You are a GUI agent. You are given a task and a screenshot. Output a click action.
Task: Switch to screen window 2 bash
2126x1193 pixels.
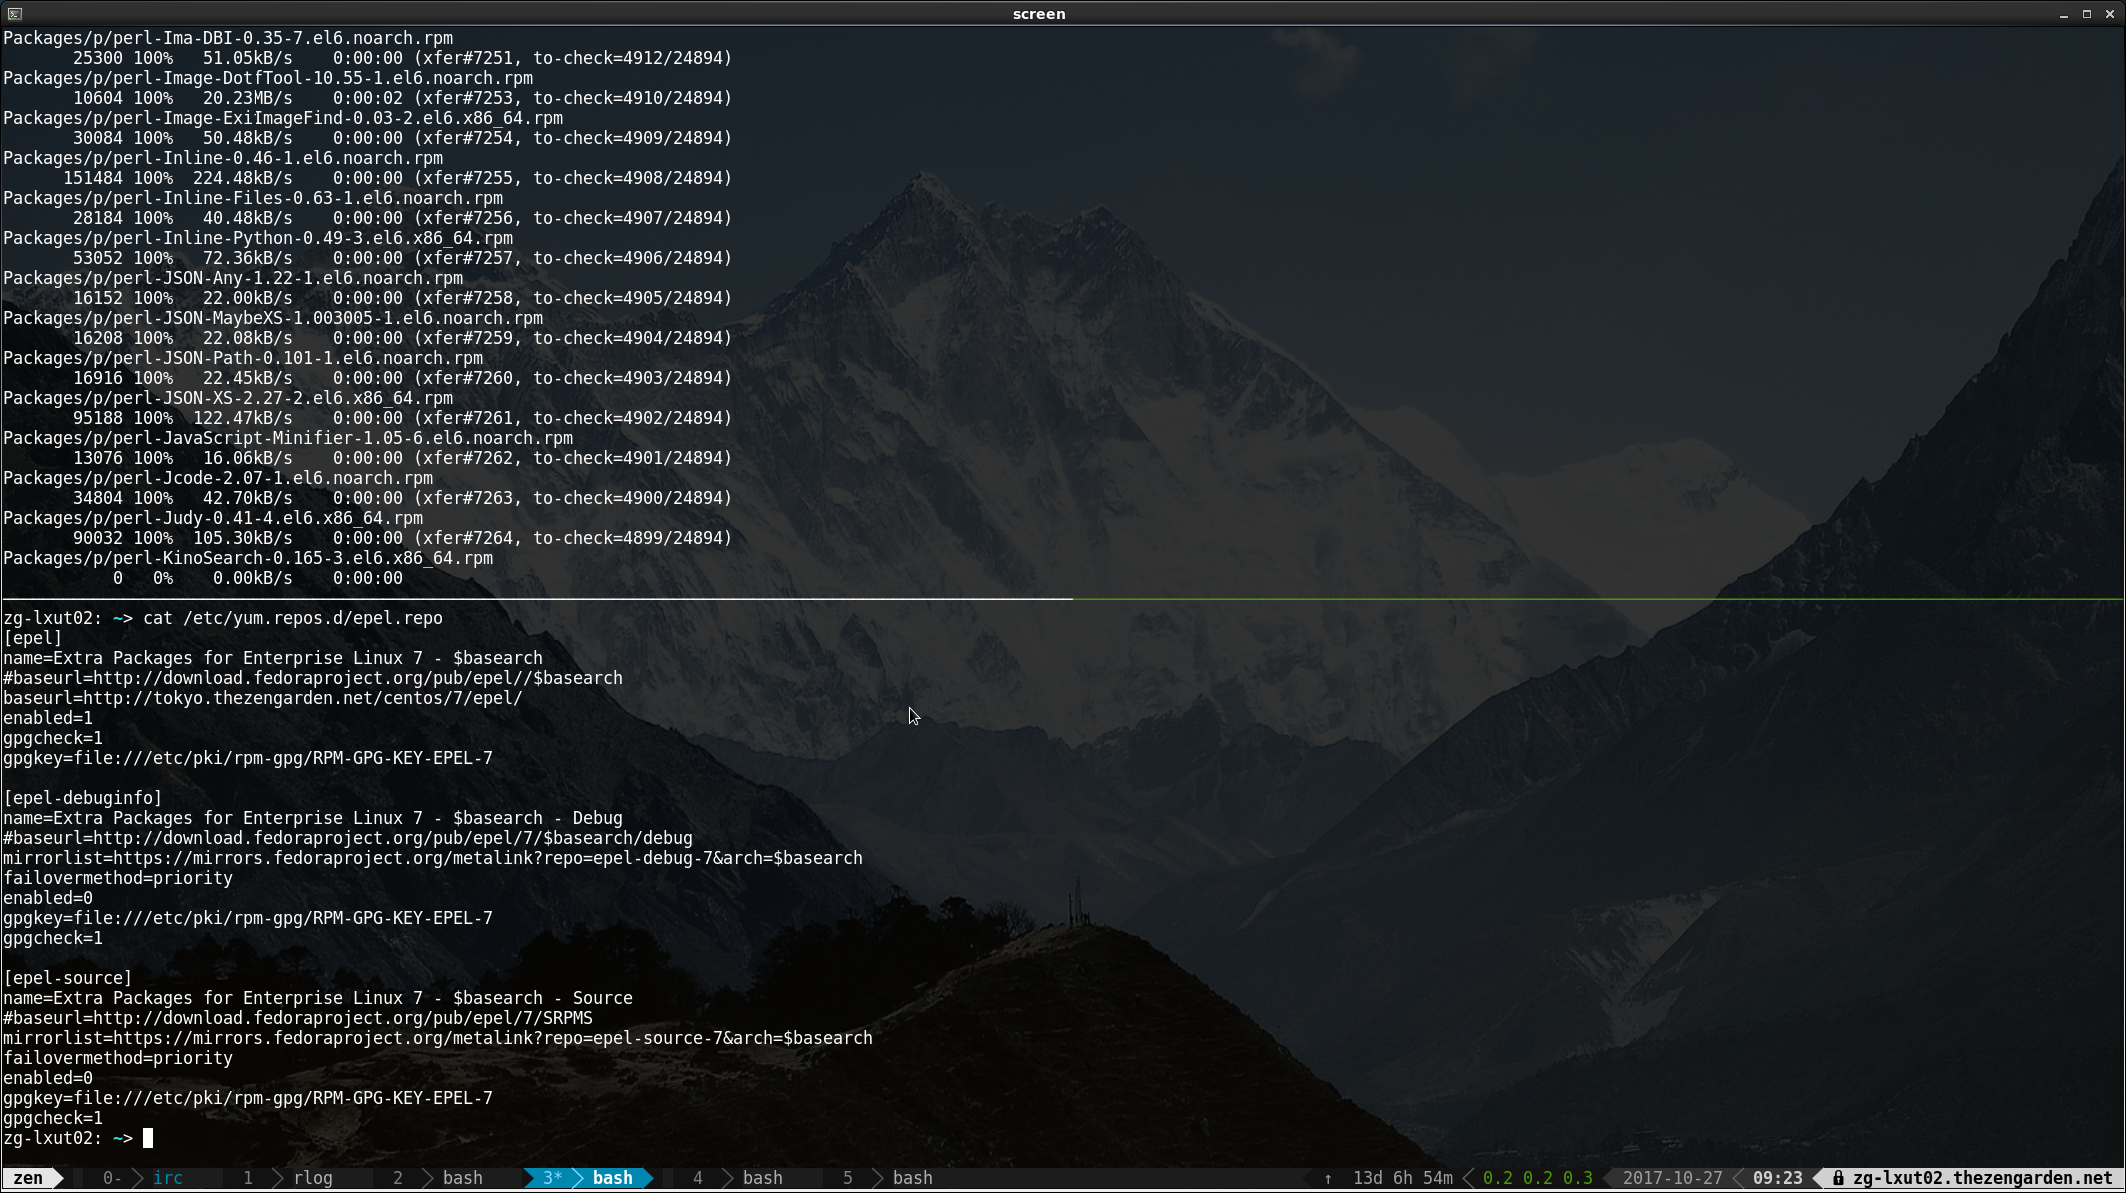(x=438, y=1178)
